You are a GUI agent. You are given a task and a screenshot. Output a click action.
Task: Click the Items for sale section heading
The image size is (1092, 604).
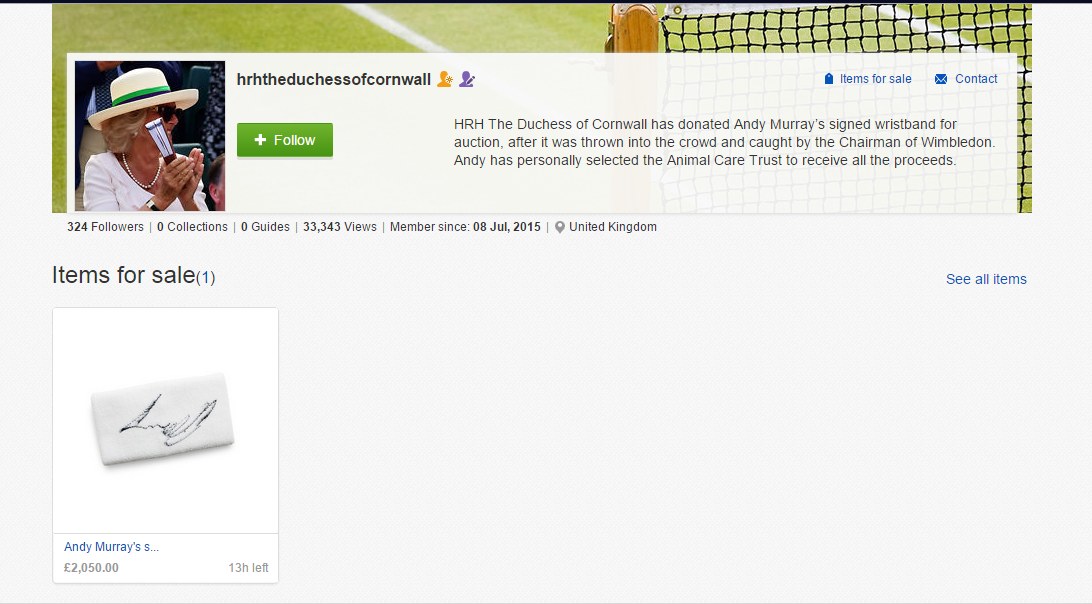(x=134, y=275)
